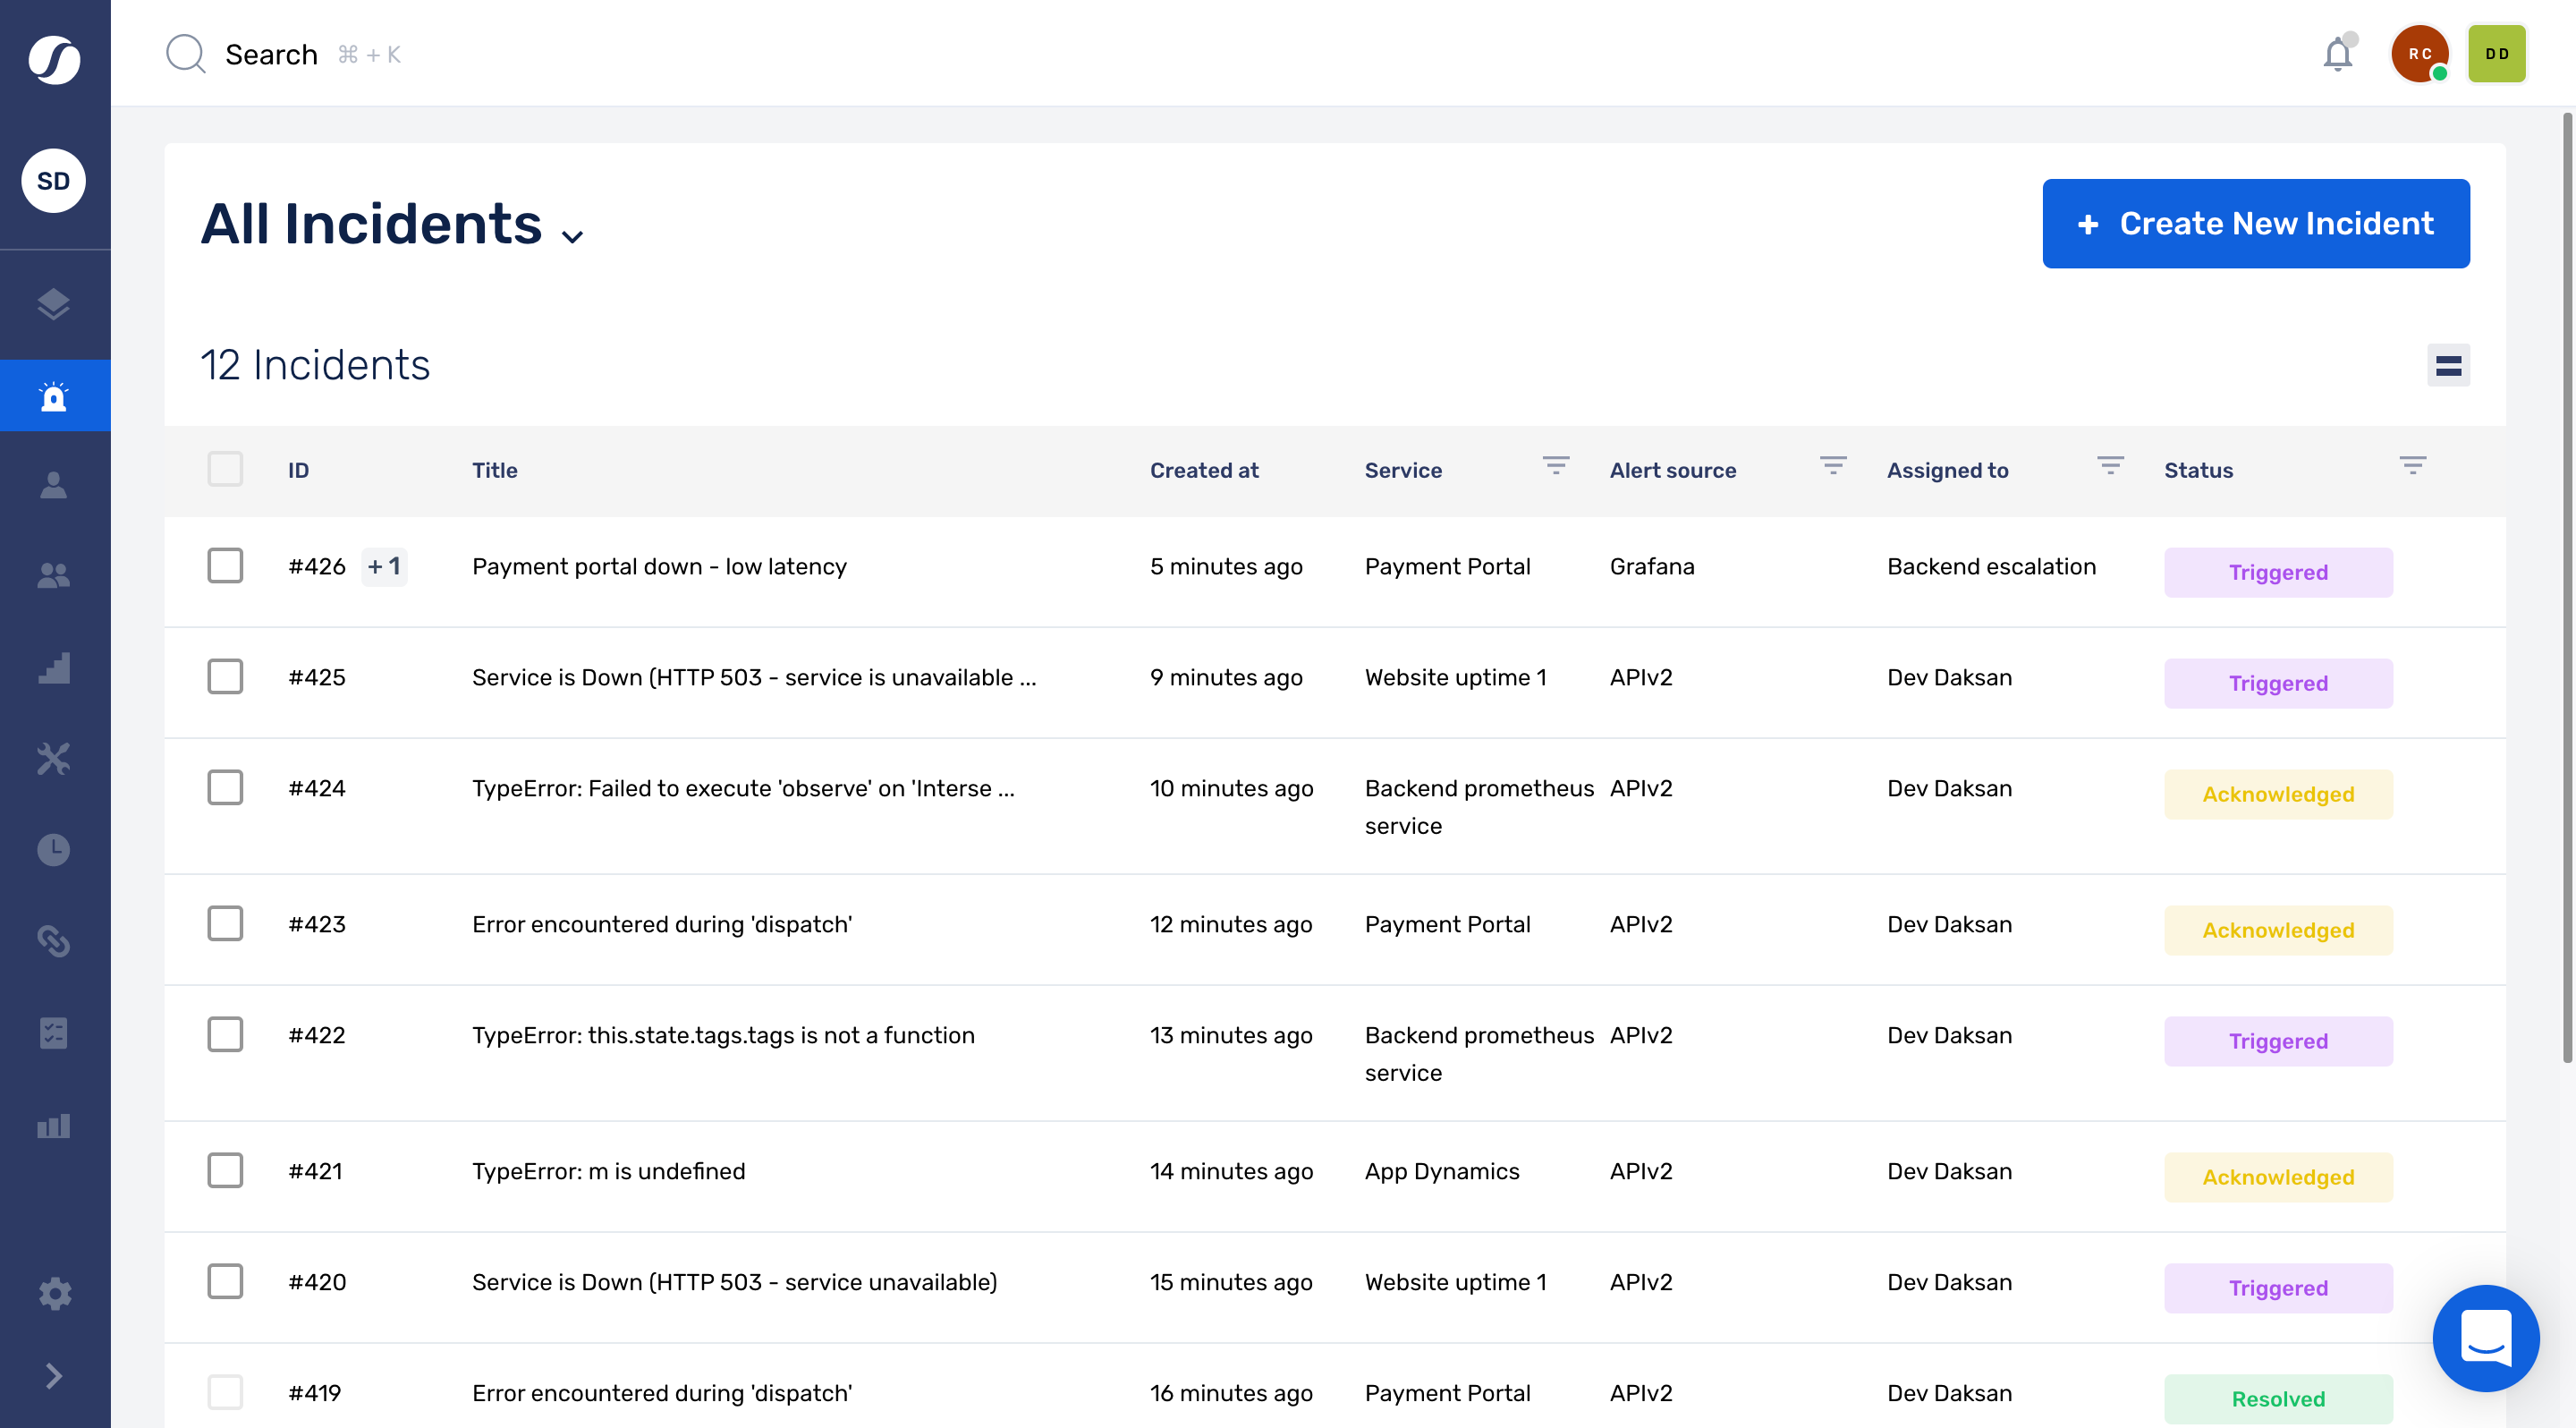Open the teams group icon in sidebar
The height and width of the screenshot is (1428, 2576).
pos(54,576)
